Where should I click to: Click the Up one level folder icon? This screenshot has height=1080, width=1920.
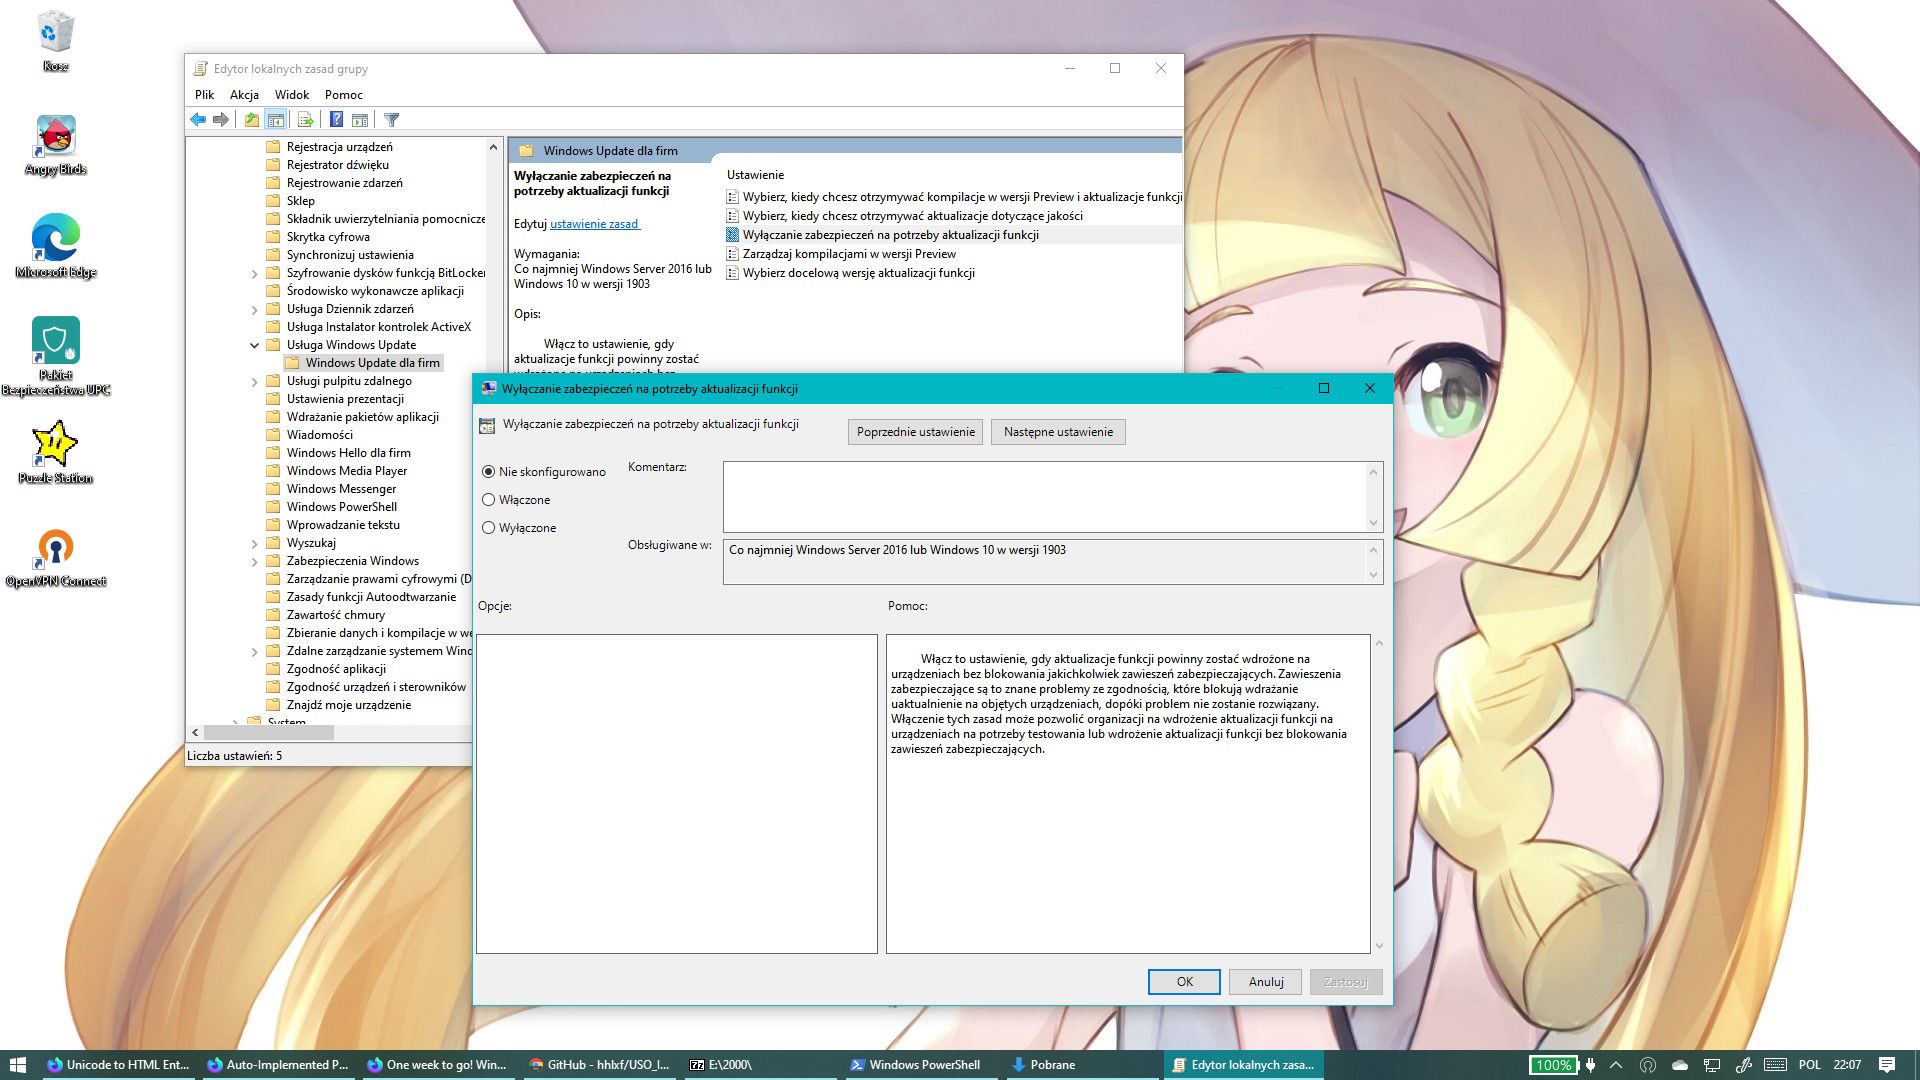point(252,120)
